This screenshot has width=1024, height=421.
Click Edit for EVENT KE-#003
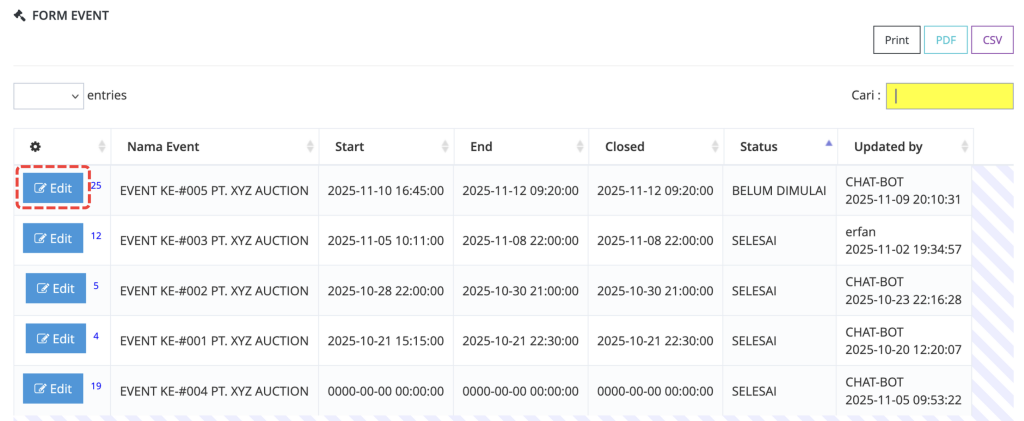click(54, 238)
